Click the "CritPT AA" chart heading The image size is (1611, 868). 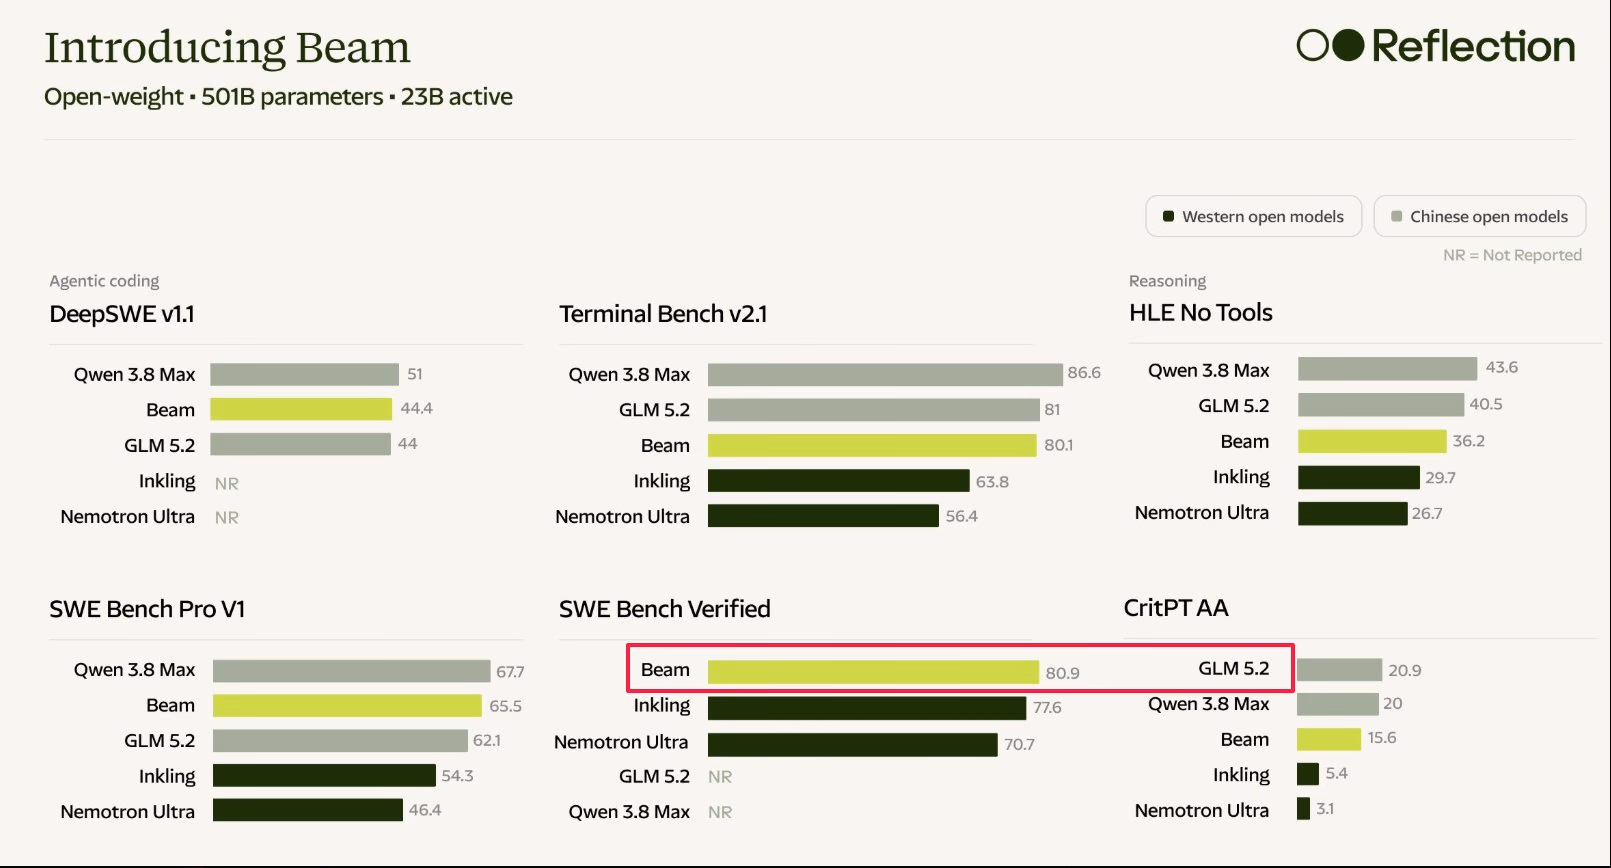point(1176,608)
